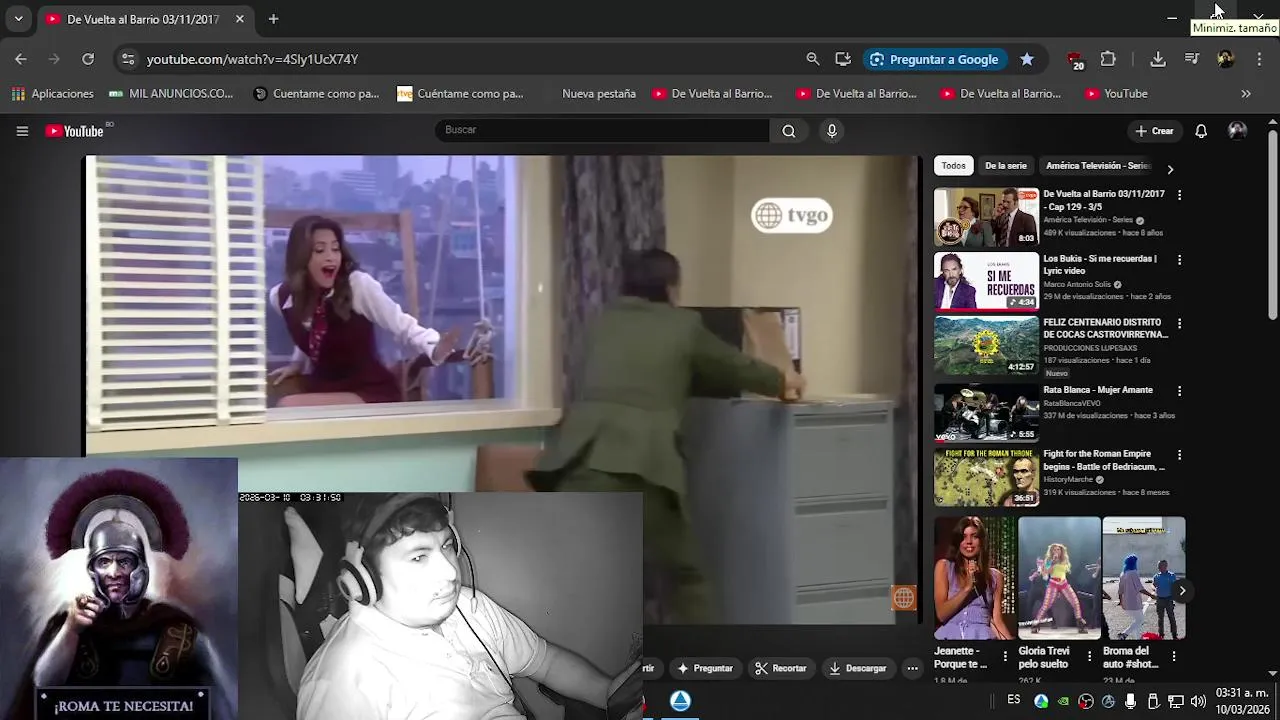Open the Chrome extensions puzzle icon
This screenshot has height=720, width=1280.
[1108, 59]
